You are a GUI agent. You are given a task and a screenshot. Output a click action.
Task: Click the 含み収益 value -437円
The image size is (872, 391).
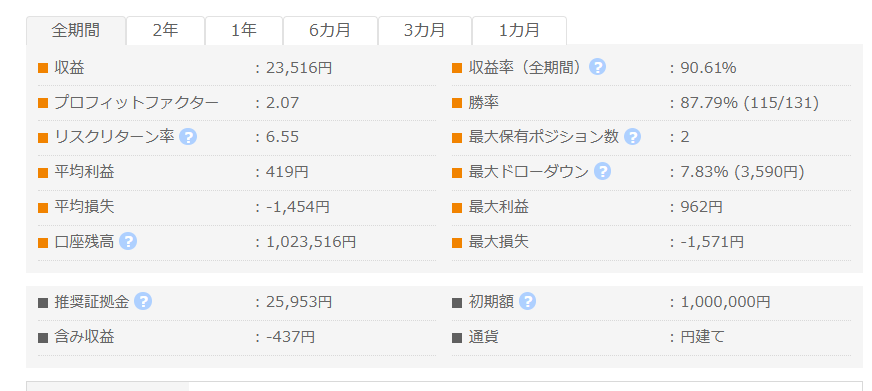tap(290, 336)
